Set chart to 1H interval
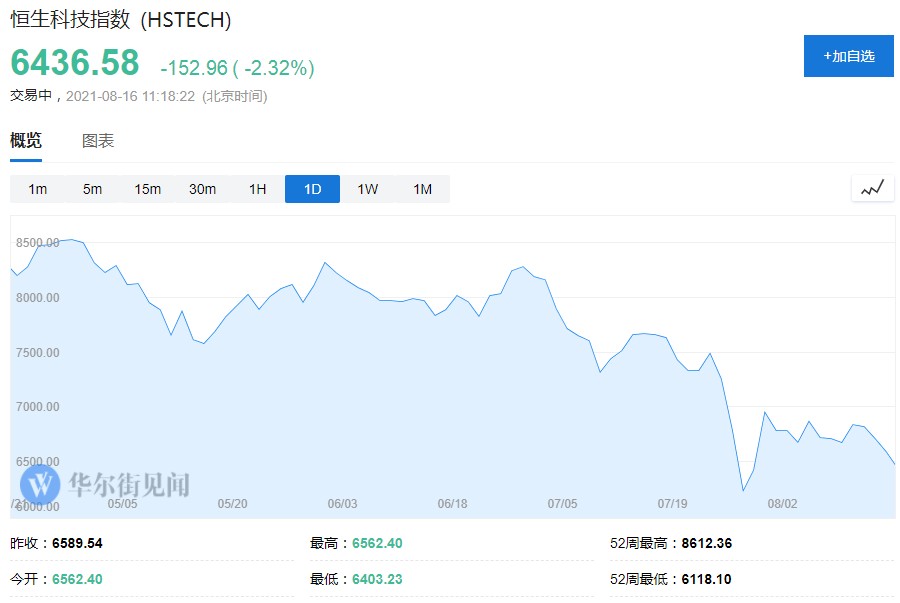This screenshot has width=900, height=603. tap(257, 189)
